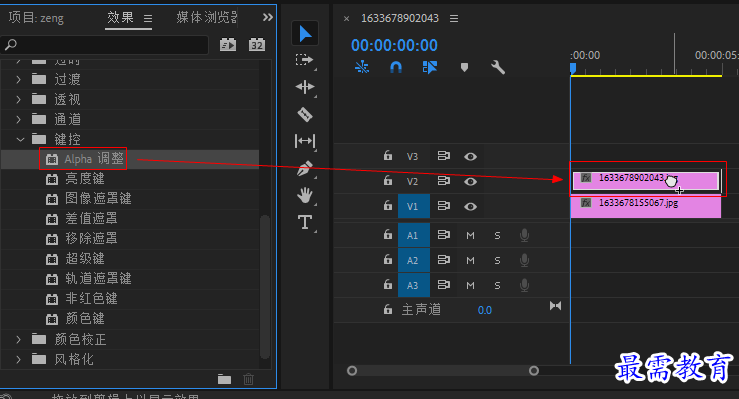The width and height of the screenshot is (739, 399).
Task: Select the Type tool
Action: click(305, 222)
